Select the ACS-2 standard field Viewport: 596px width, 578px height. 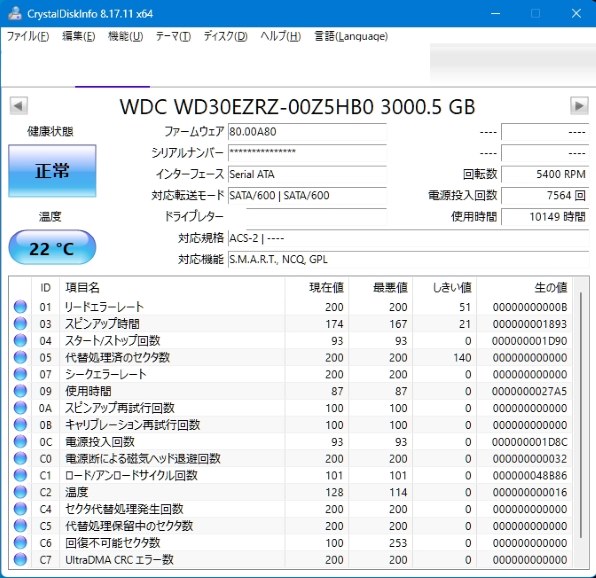coord(408,238)
